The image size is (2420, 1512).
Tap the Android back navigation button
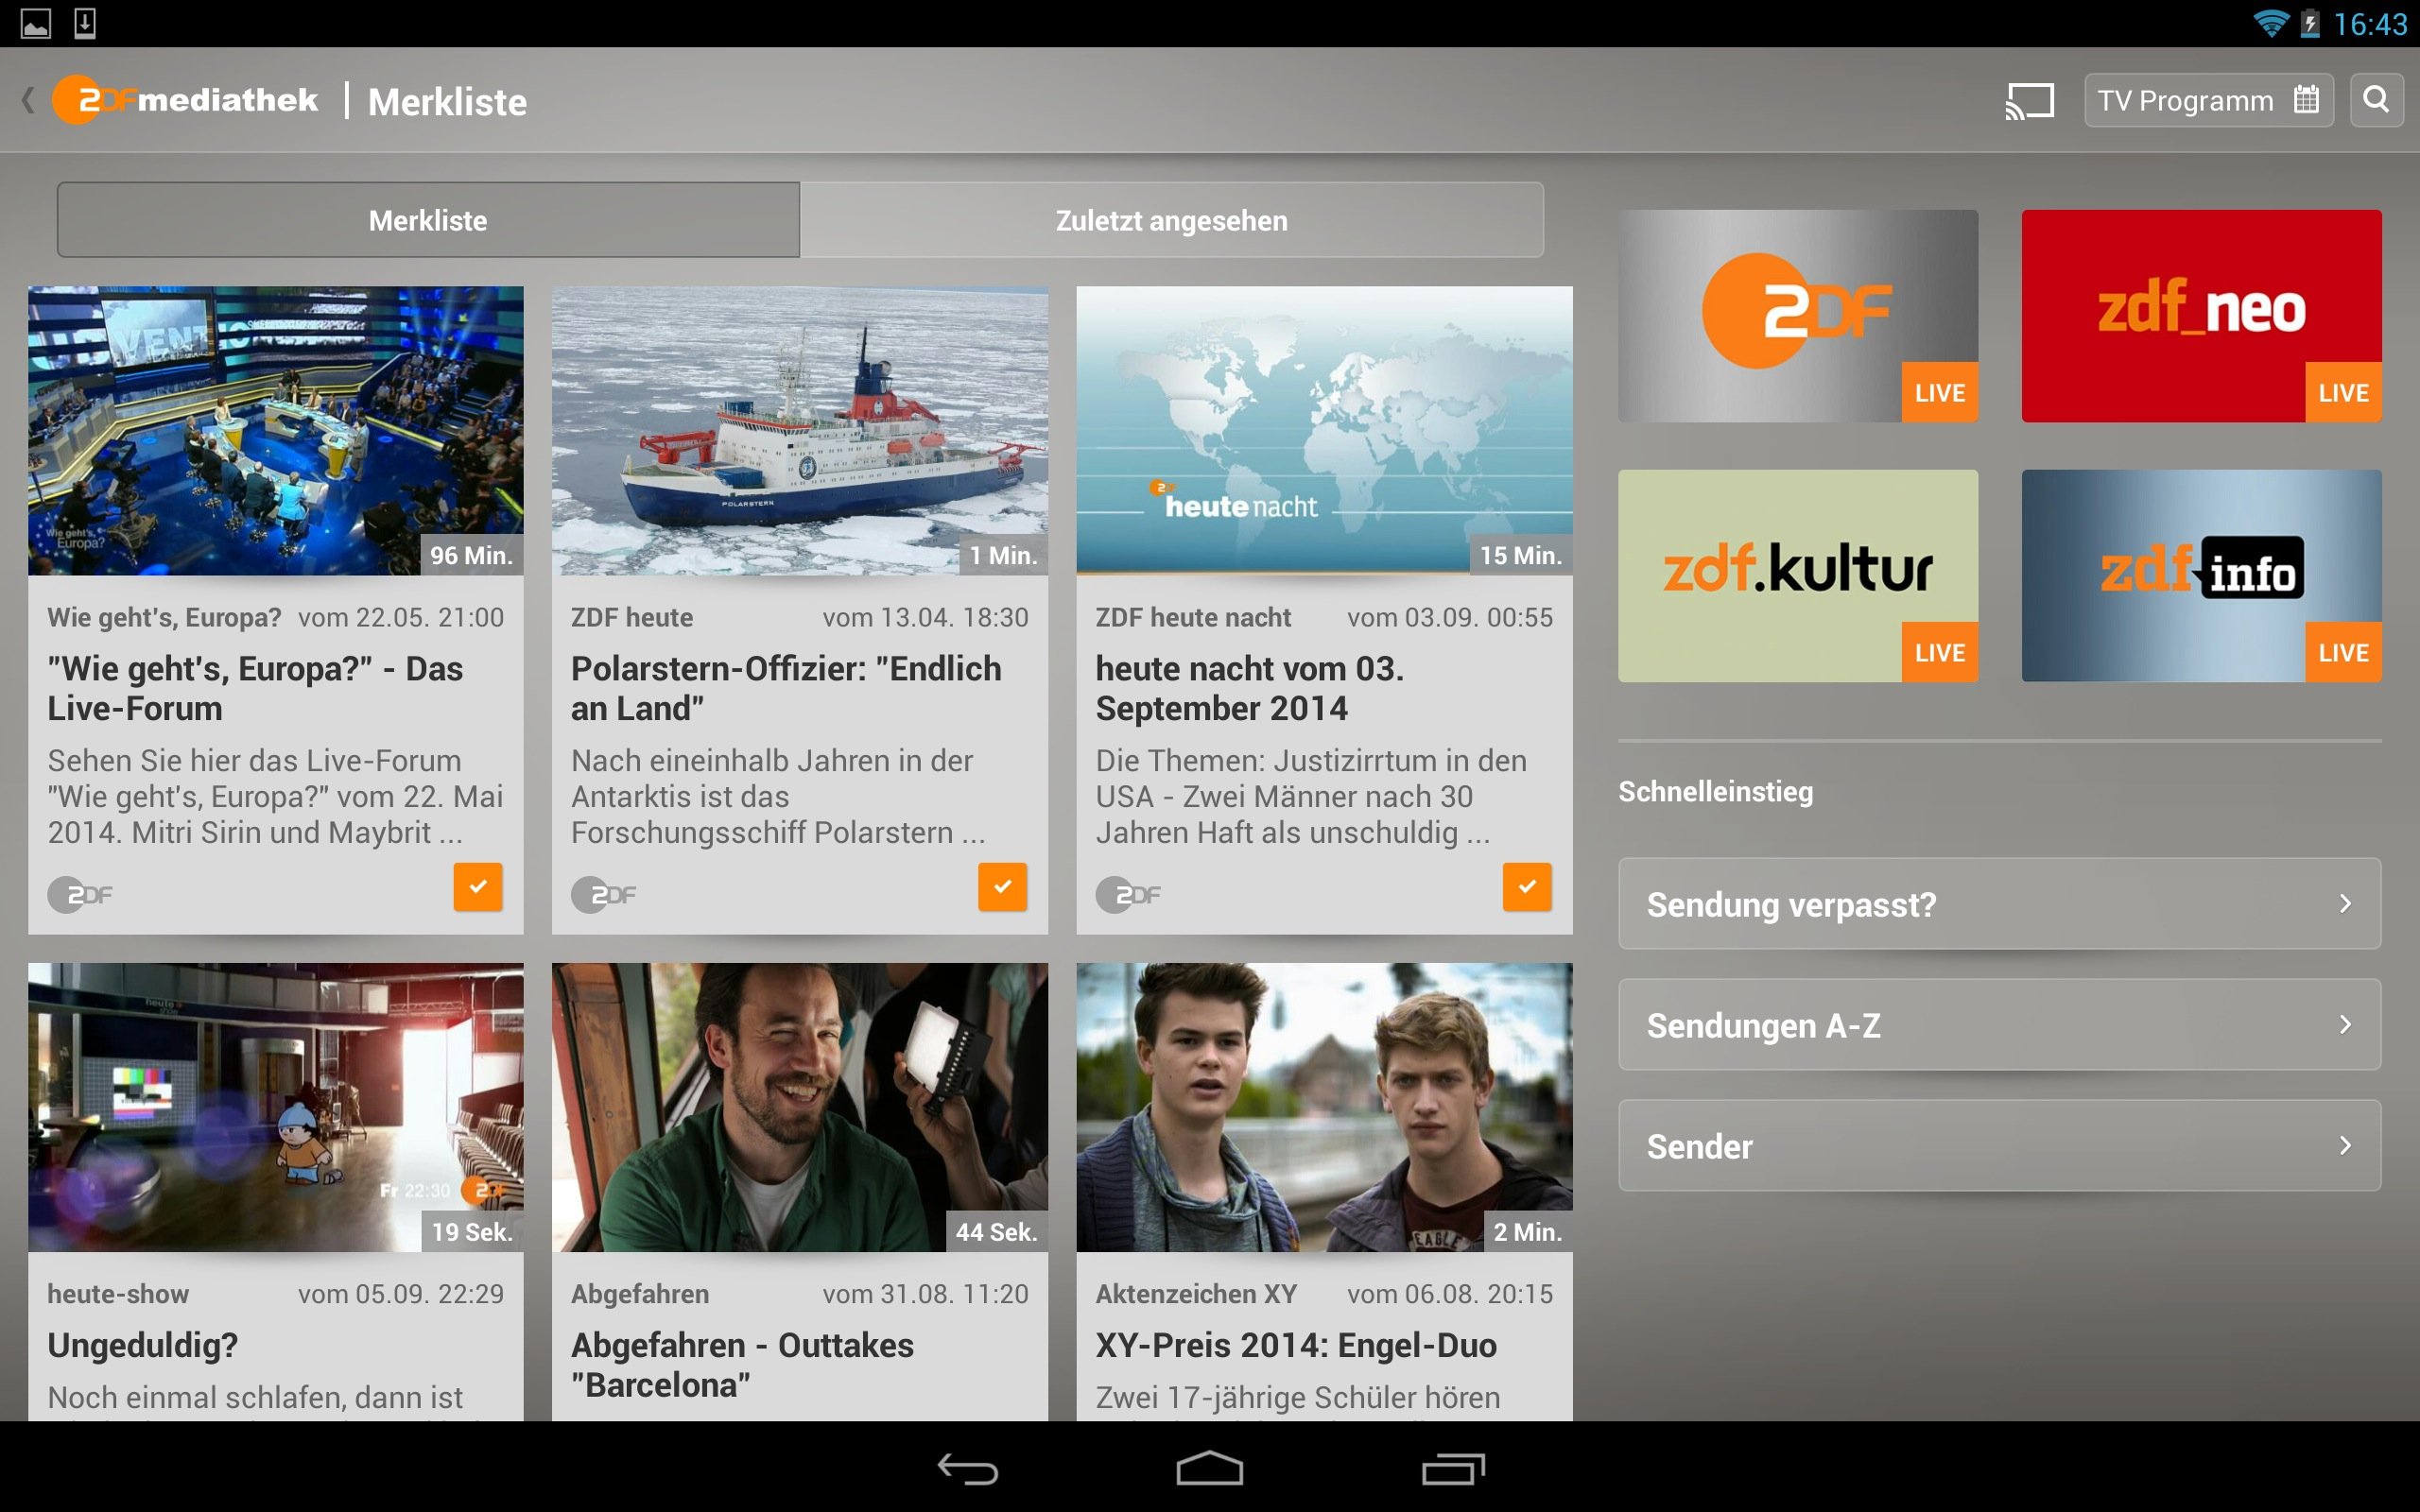click(x=967, y=1469)
